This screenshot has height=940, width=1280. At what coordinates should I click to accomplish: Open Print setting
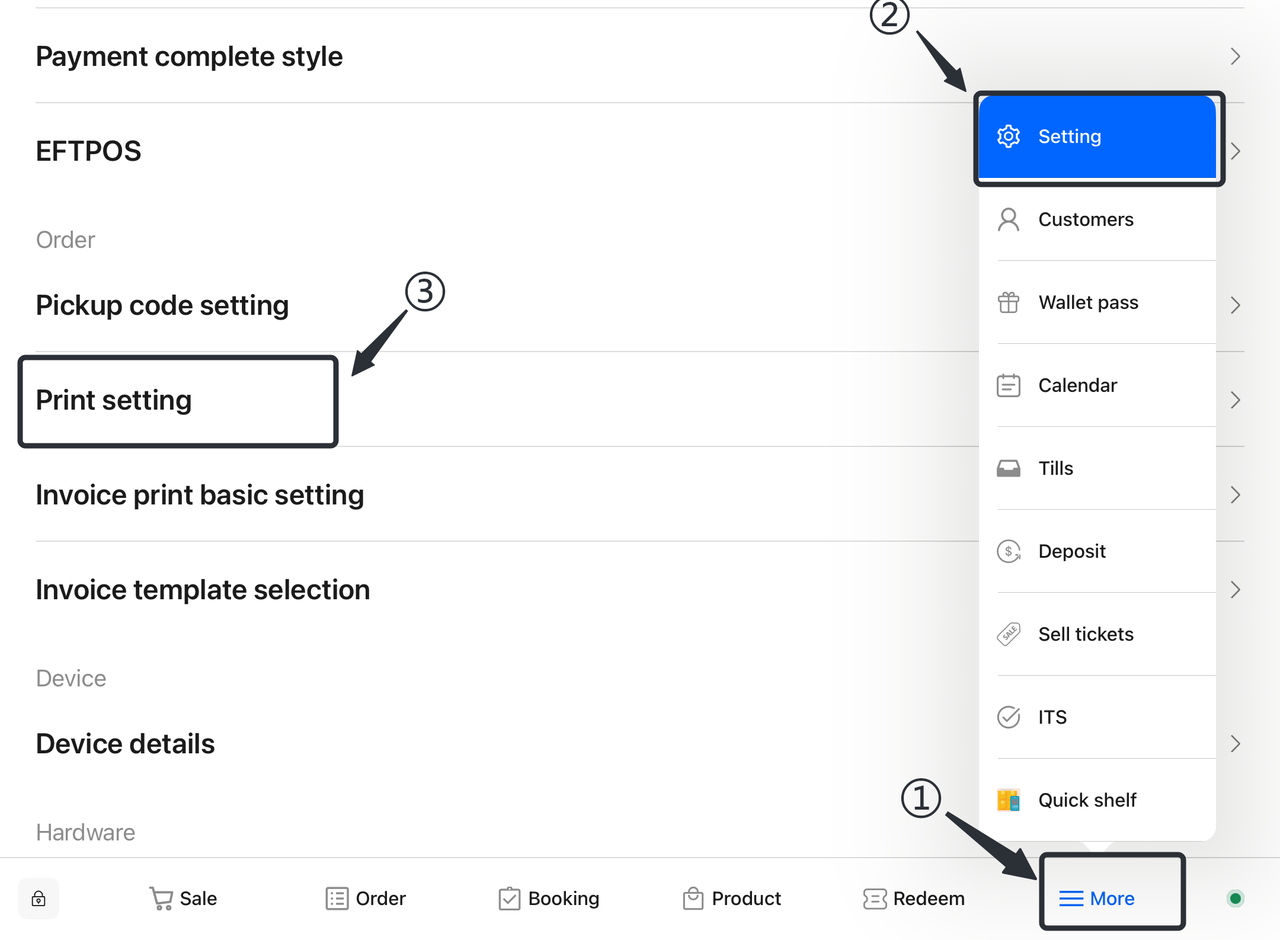[x=114, y=400]
